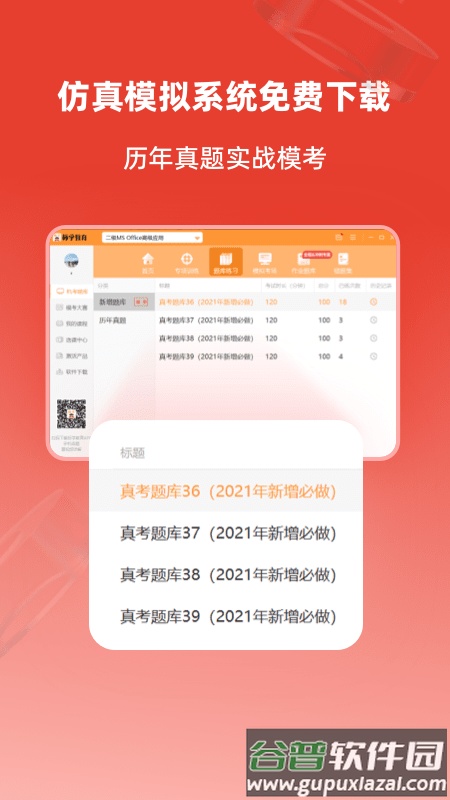Open history clock for 真考题库37 row
450x800 pixels.
pos(373,320)
